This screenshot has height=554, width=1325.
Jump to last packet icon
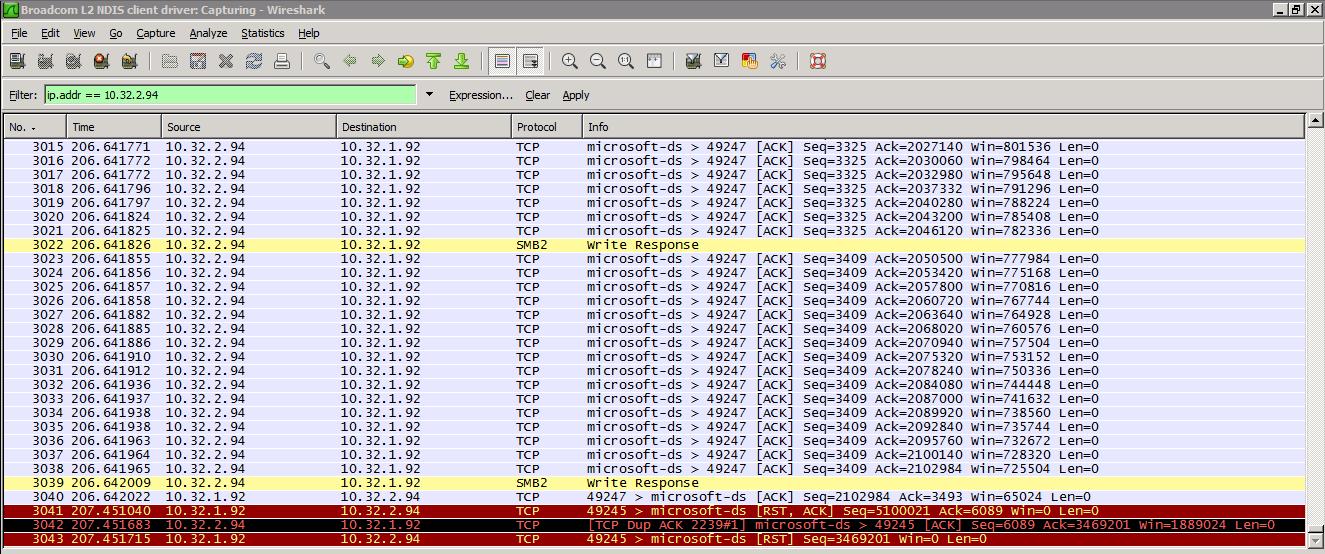click(x=461, y=61)
